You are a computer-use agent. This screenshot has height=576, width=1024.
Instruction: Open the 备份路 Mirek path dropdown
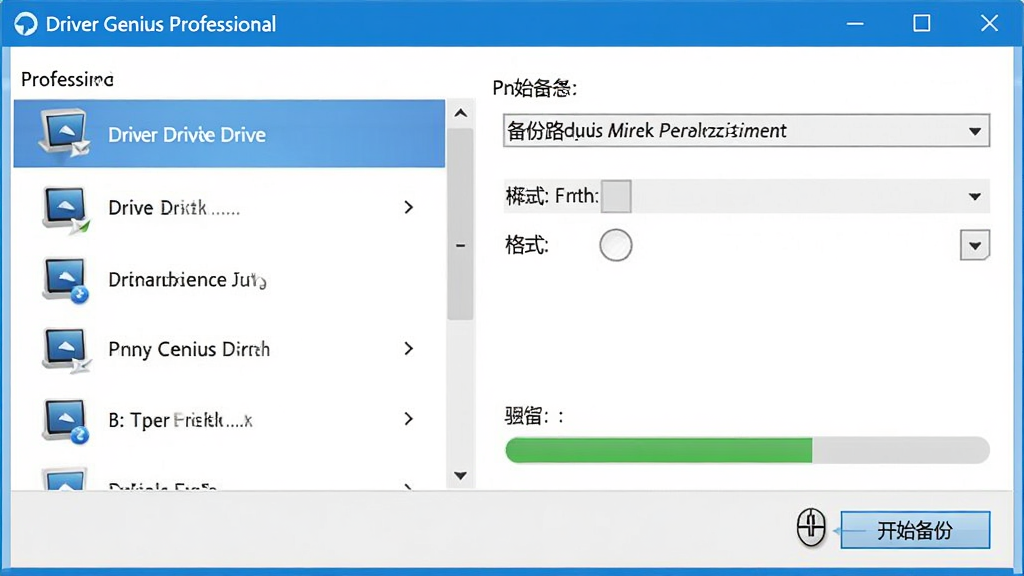(746, 131)
